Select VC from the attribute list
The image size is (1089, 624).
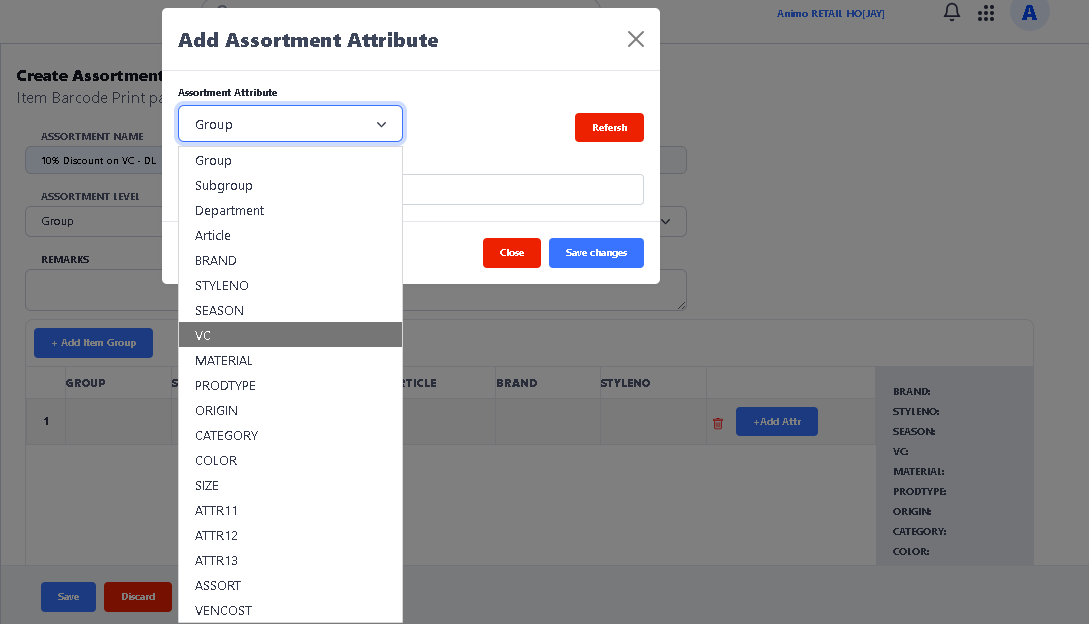click(290, 335)
